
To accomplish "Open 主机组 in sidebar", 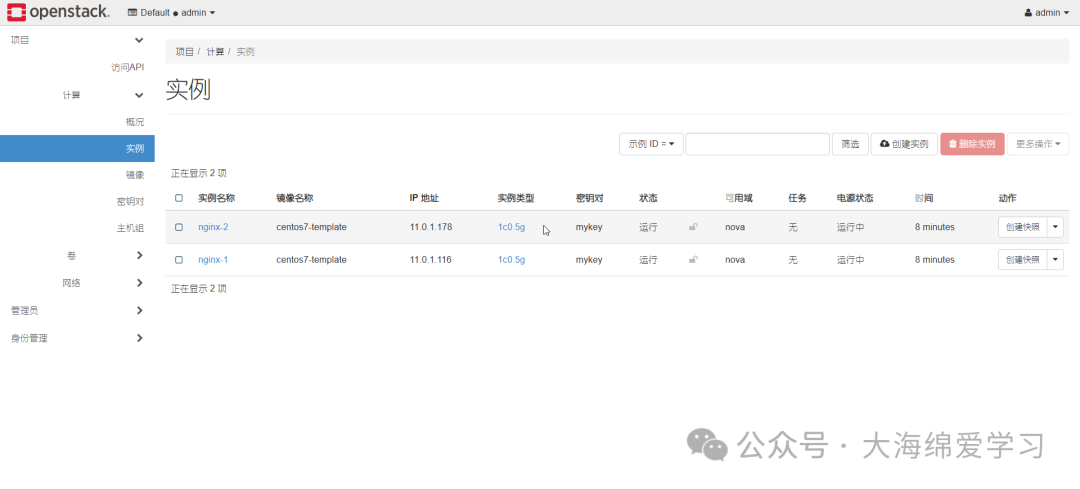I will (130, 229).
